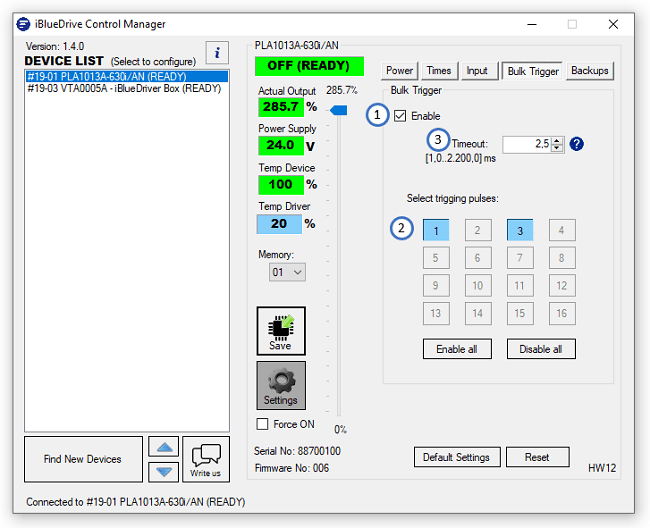Minimize the iBlueDrive Control Manager window
Screen dimensions: 650x528
coord(532,24)
